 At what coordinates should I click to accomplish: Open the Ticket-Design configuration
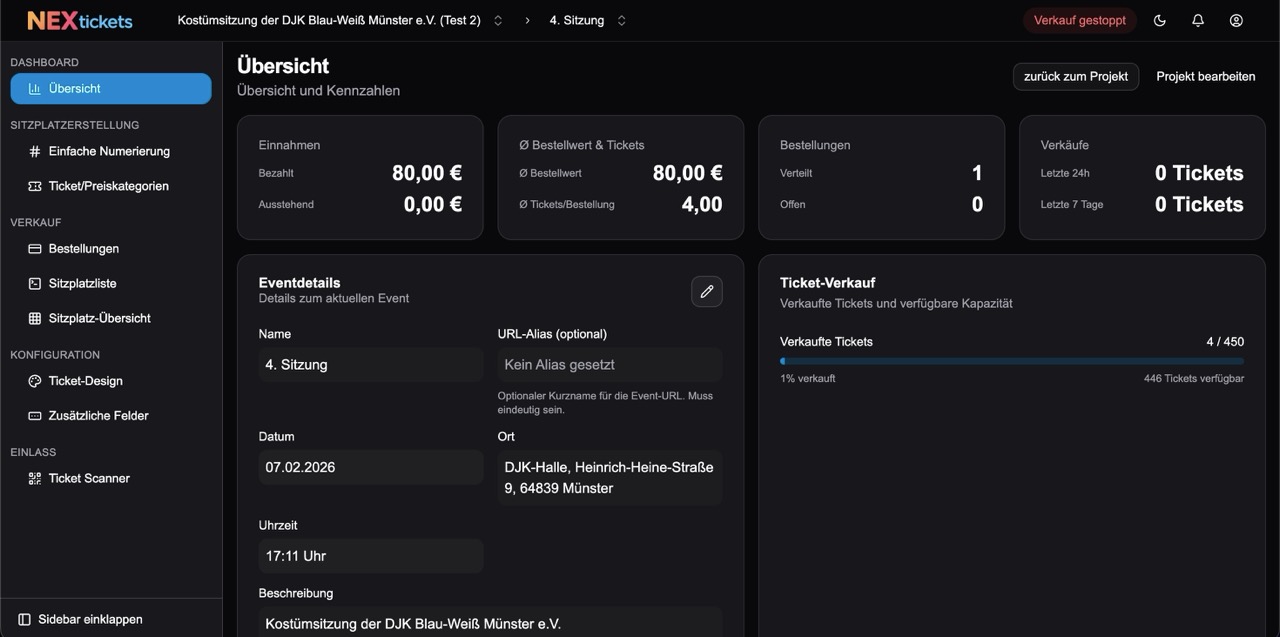tap(88, 380)
